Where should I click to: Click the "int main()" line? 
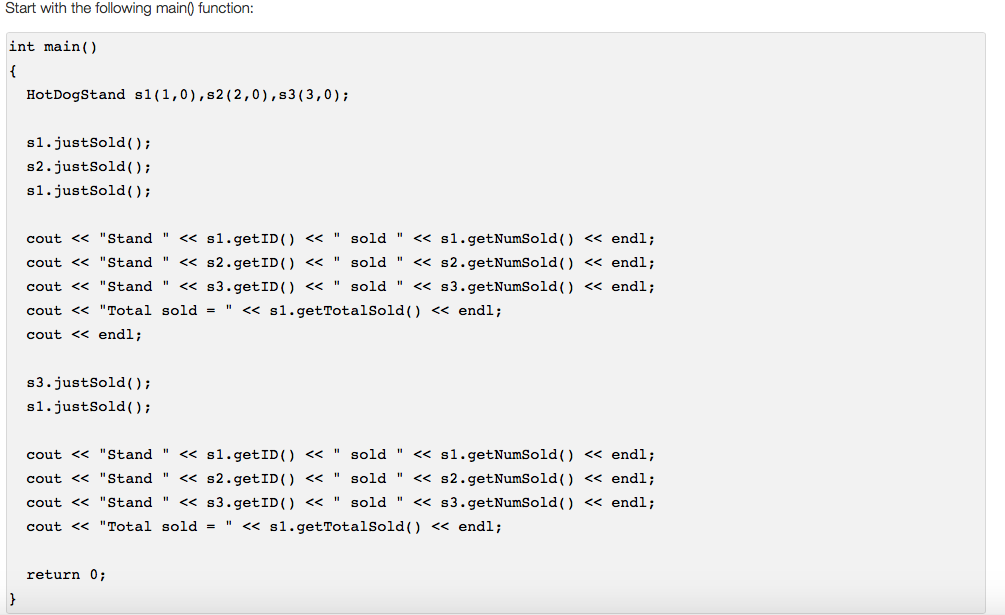coord(53,47)
